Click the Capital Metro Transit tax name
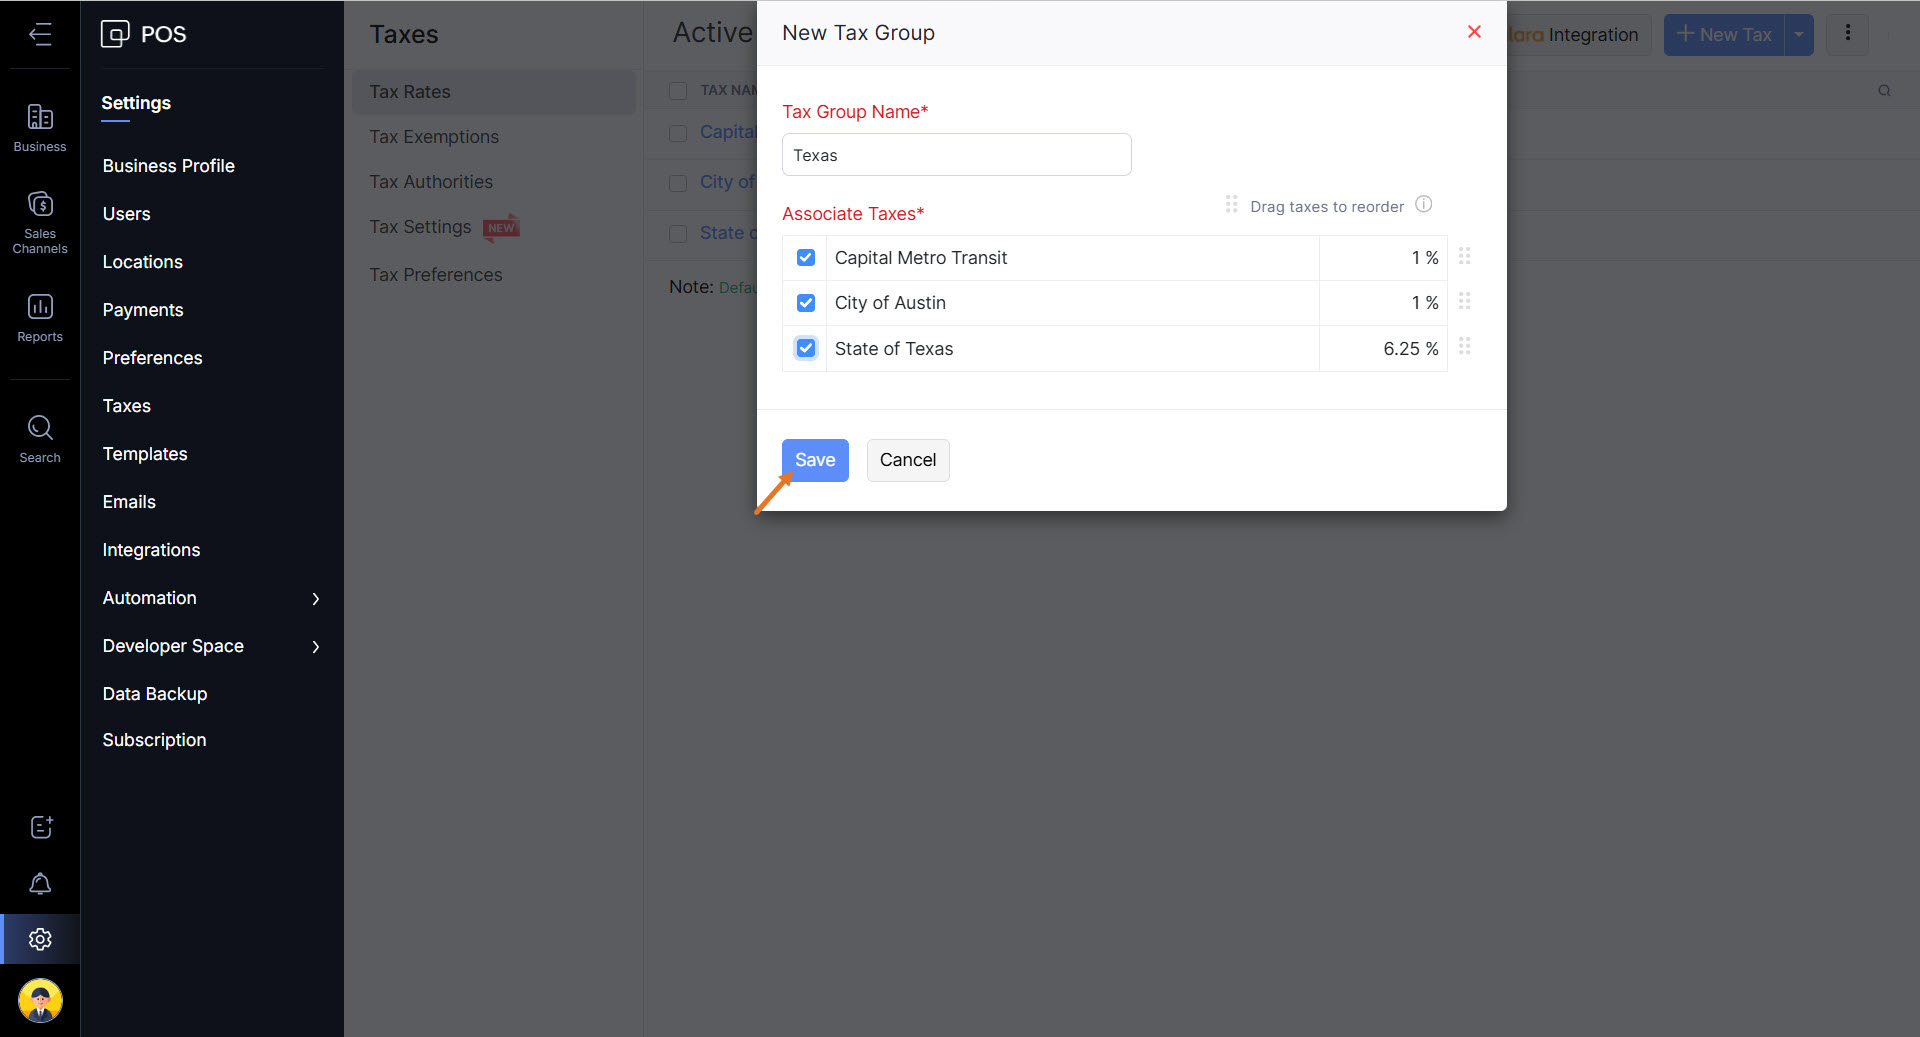 click(921, 258)
